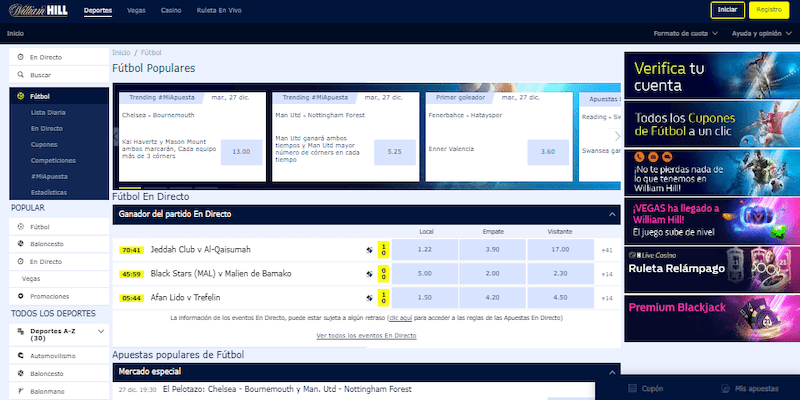Open Cupones in Fútbol menu
The height and width of the screenshot is (400, 800).
44,144
